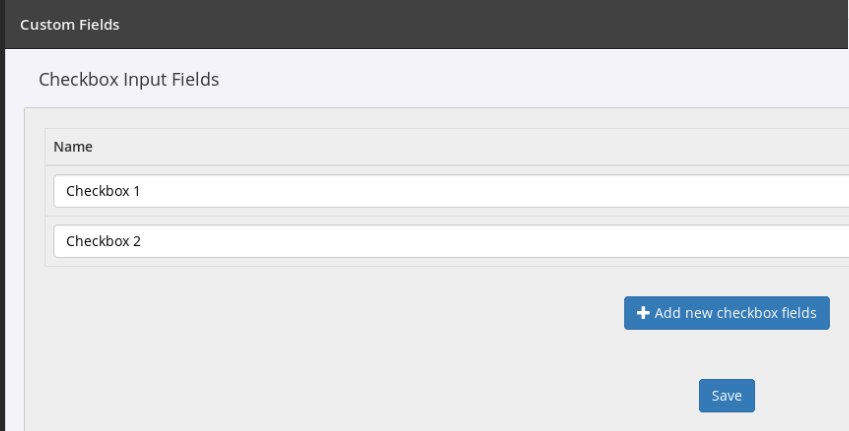This screenshot has height=431, width=849.
Task: Add another checkbox field row
Action: 727,313
